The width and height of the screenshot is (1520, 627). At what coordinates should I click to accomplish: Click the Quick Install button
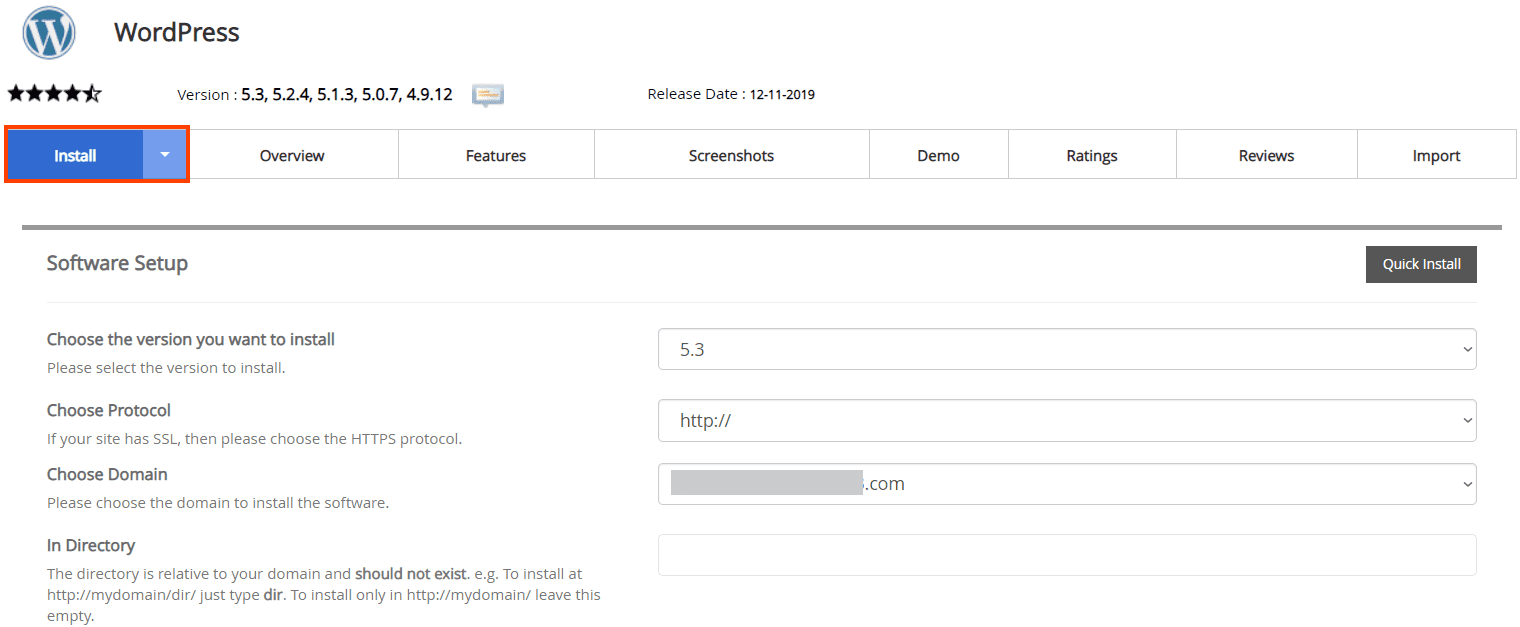(1421, 264)
